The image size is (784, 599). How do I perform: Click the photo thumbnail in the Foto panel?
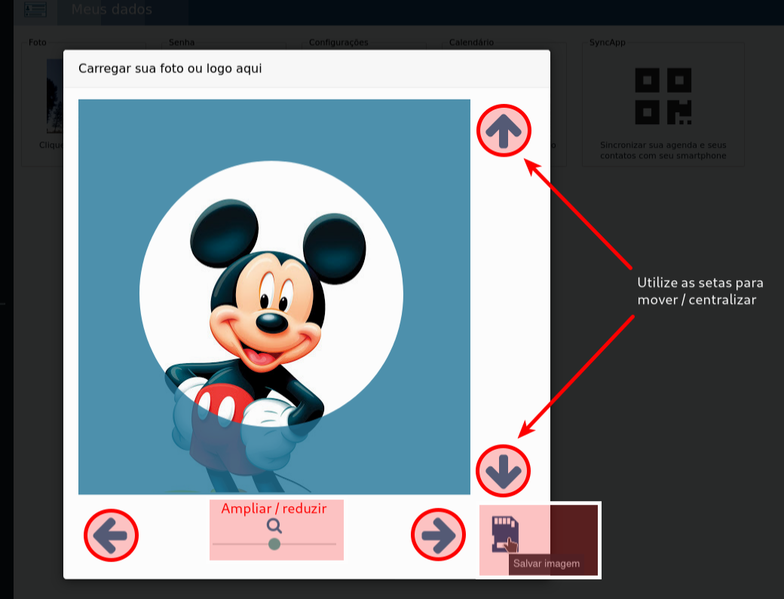tap(54, 96)
